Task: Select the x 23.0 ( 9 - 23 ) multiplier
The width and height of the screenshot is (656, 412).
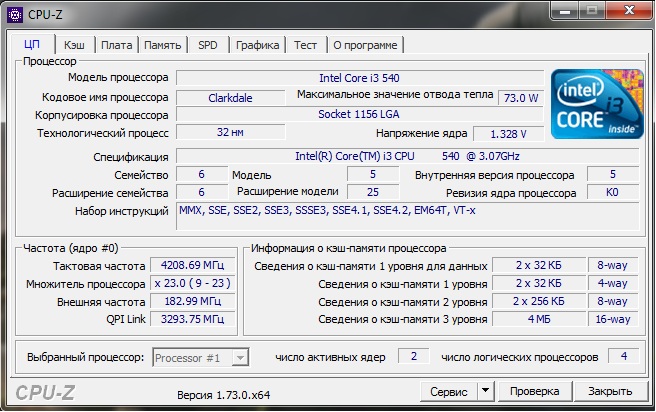Action: pyautogui.click(x=192, y=283)
